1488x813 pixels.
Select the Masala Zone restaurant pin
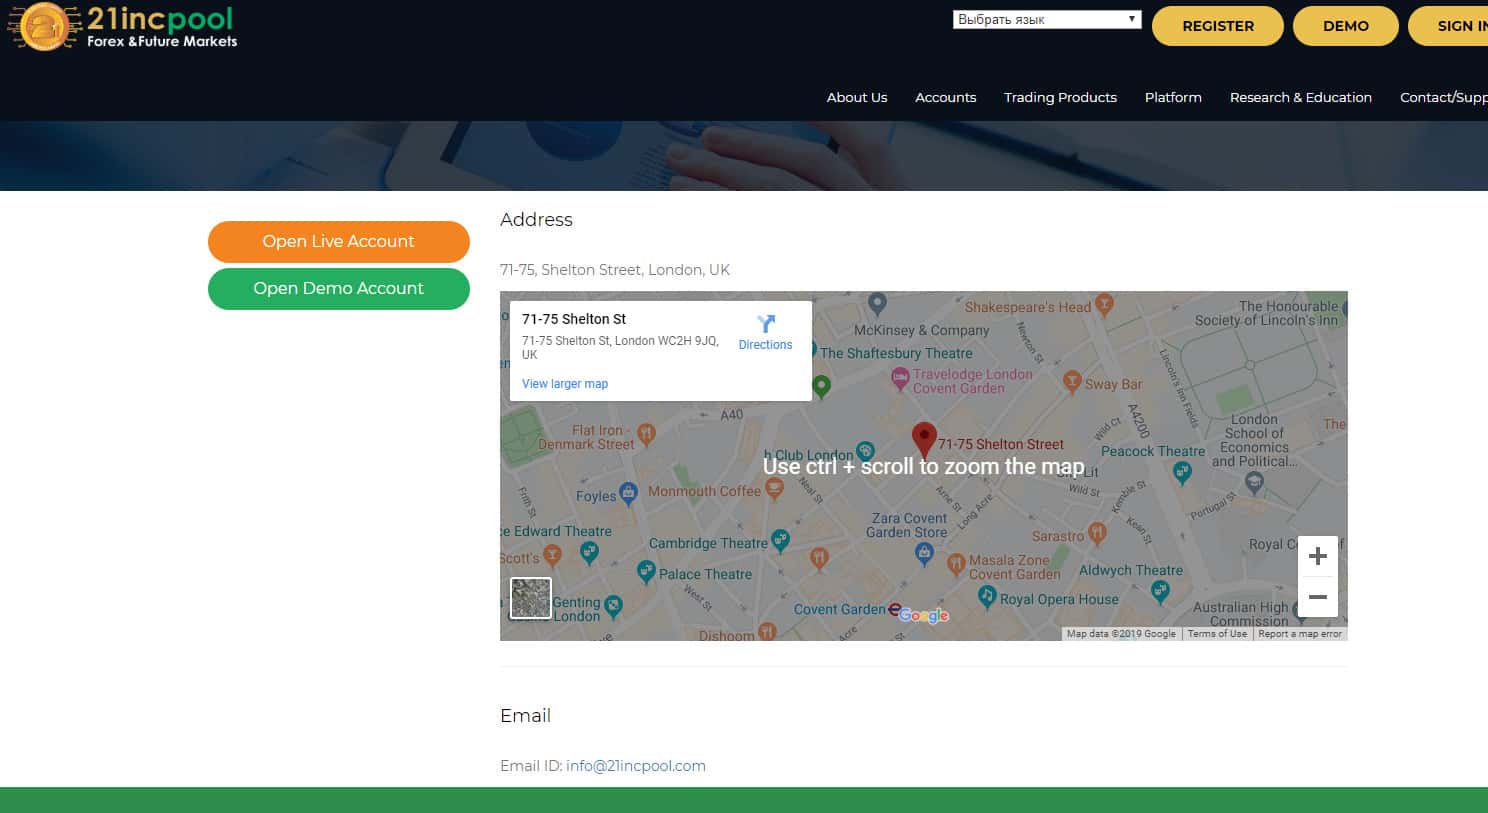click(956, 563)
